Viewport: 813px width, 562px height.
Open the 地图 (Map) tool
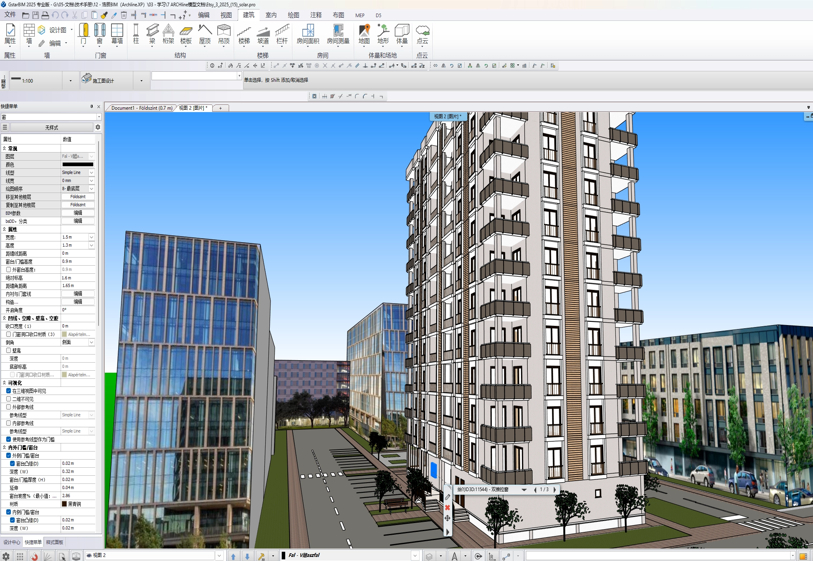[365, 34]
